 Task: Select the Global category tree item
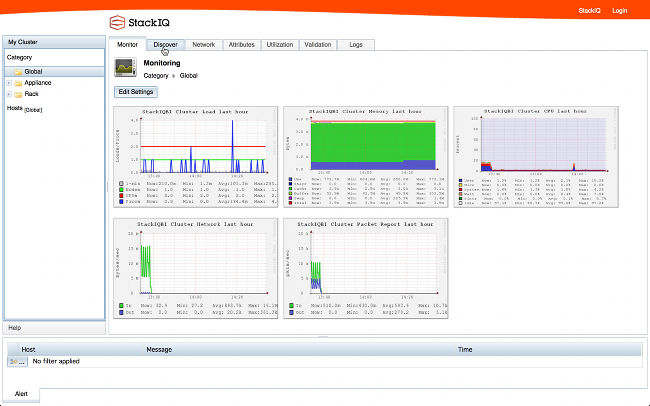click(54, 71)
